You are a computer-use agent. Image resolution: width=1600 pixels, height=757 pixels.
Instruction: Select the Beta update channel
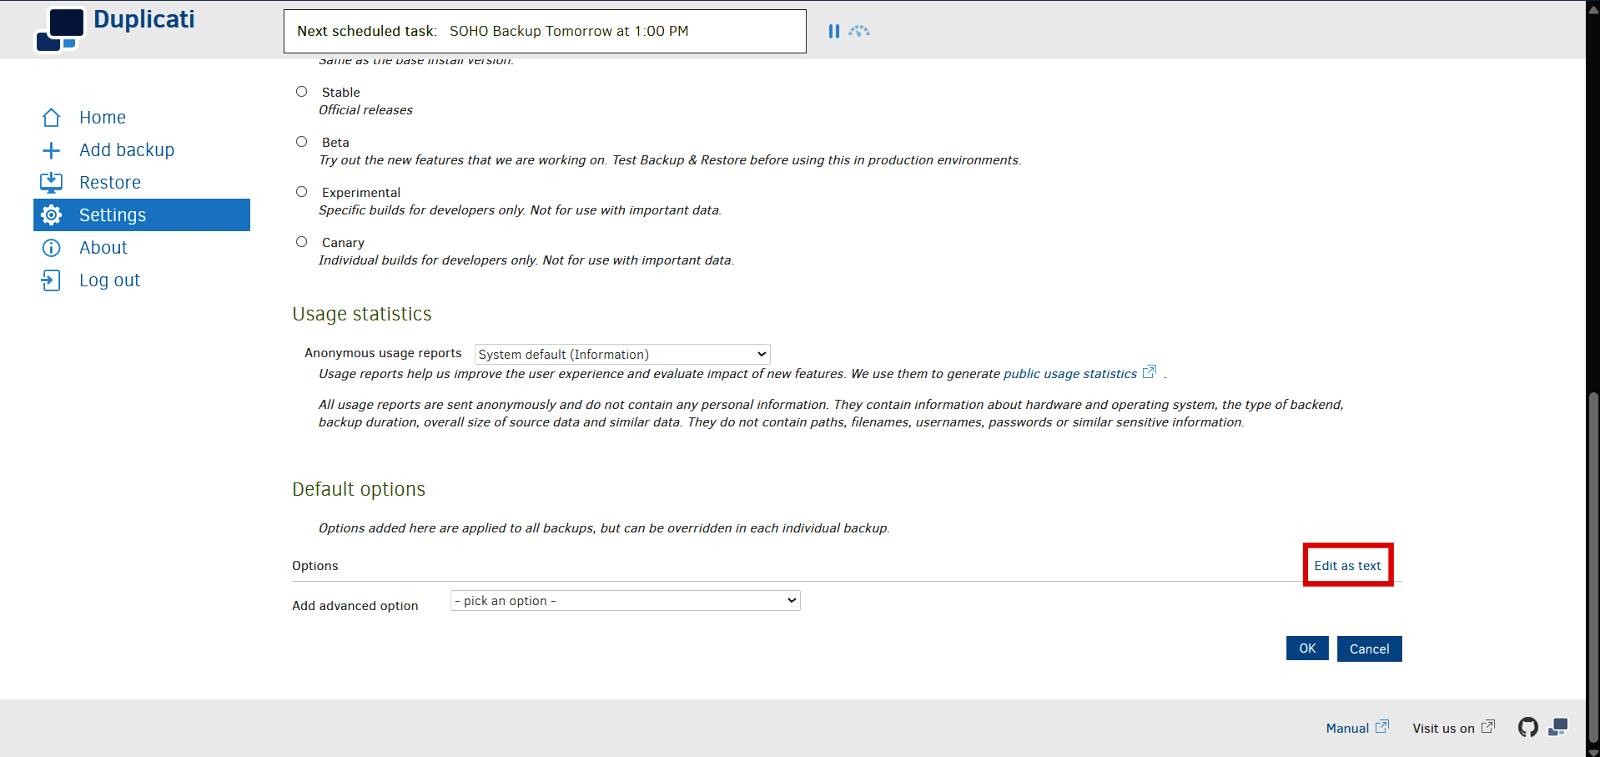[x=301, y=142]
